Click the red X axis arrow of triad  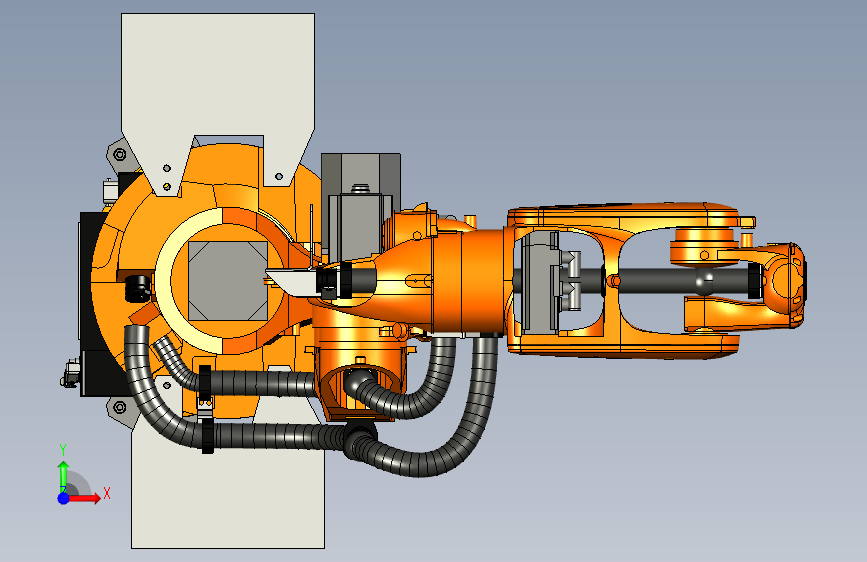(x=84, y=498)
